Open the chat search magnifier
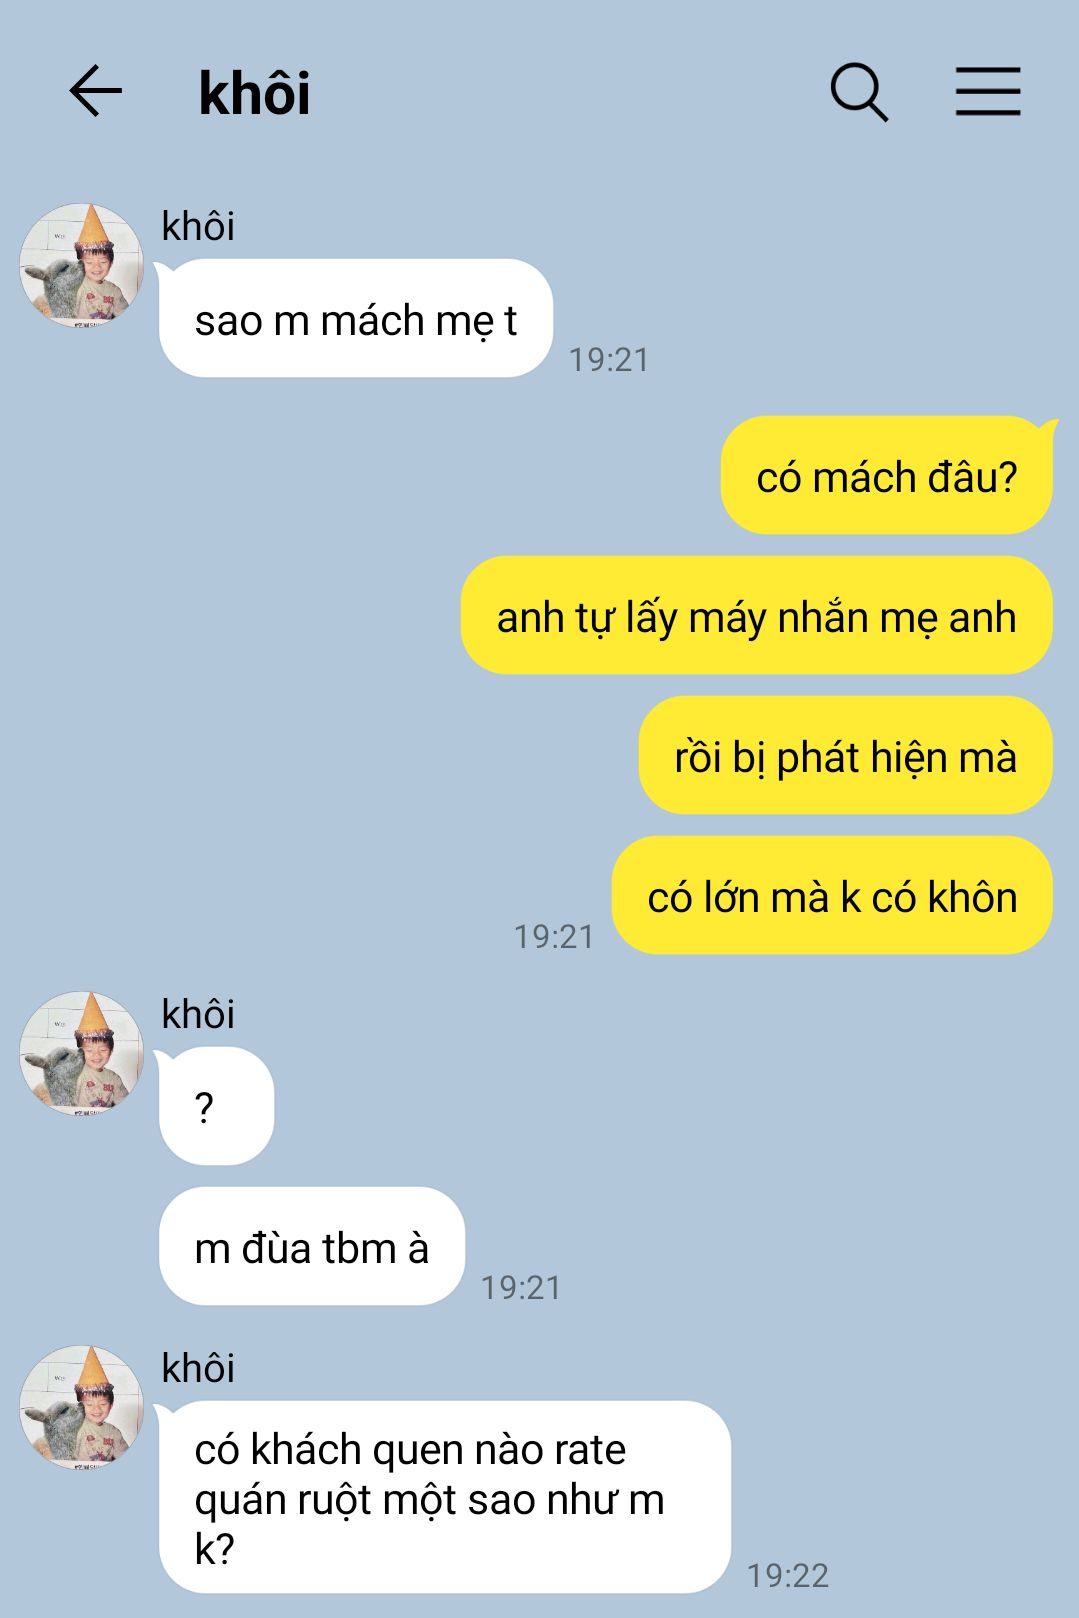Image resolution: width=1079 pixels, height=1618 pixels. [859, 92]
